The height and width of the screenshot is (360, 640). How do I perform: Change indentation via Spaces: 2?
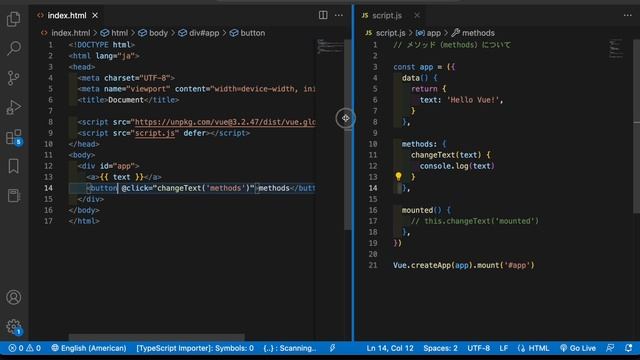pos(440,348)
